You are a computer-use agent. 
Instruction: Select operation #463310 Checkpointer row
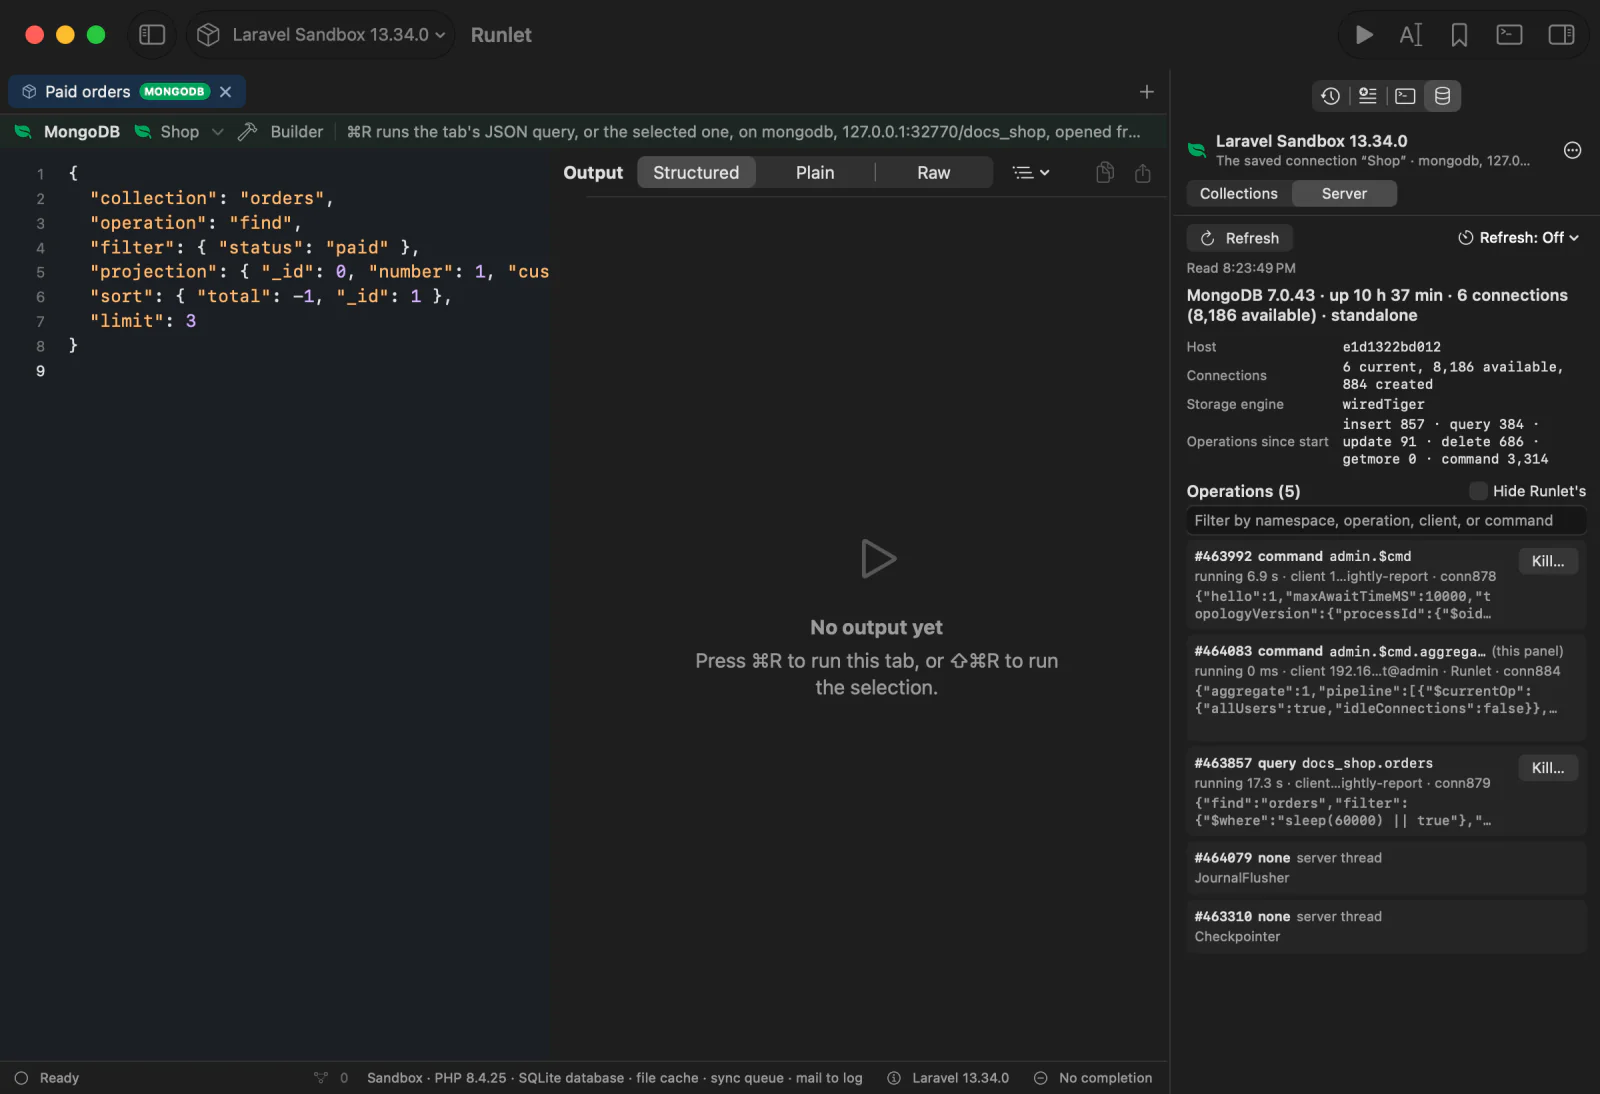click(1386, 927)
